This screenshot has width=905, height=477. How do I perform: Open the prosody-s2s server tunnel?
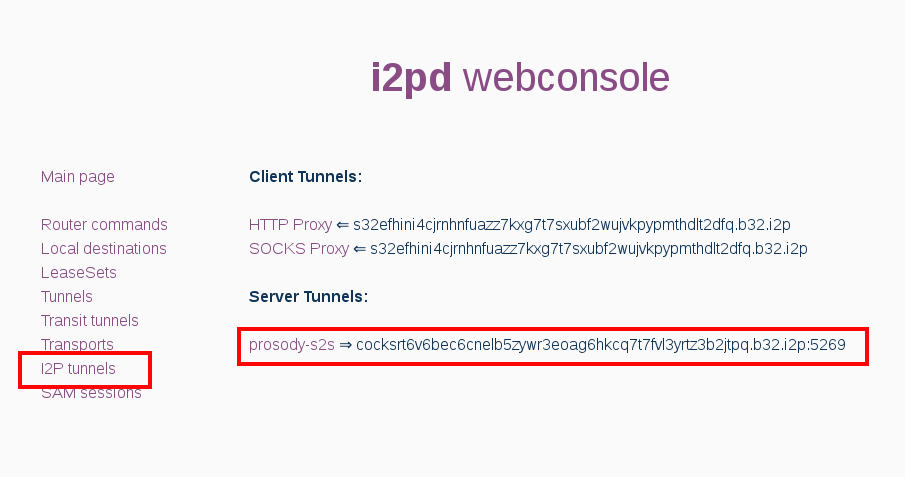pyautogui.click(x=292, y=346)
